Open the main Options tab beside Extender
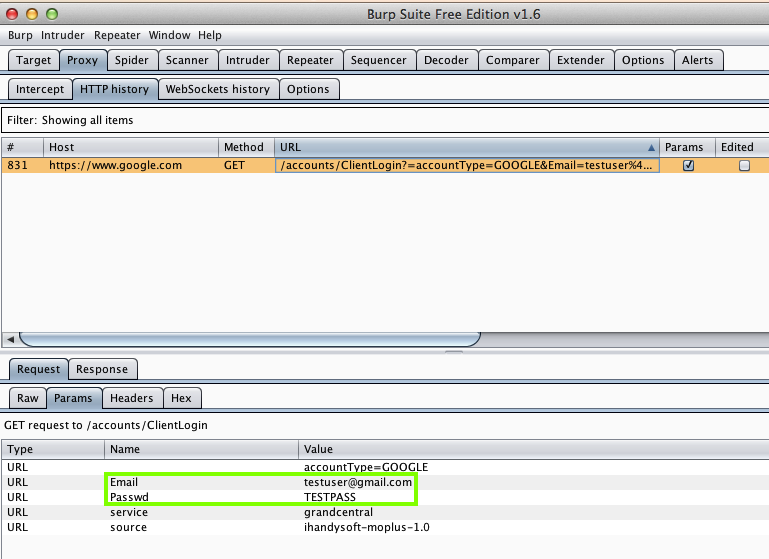 tap(643, 60)
